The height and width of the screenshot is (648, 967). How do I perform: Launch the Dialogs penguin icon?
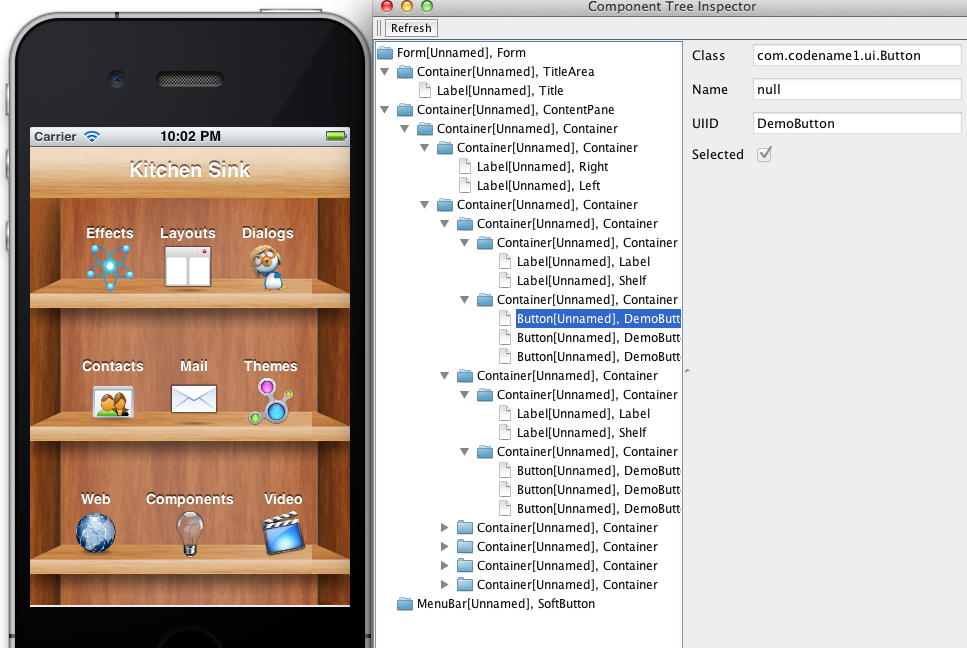[267, 267]
